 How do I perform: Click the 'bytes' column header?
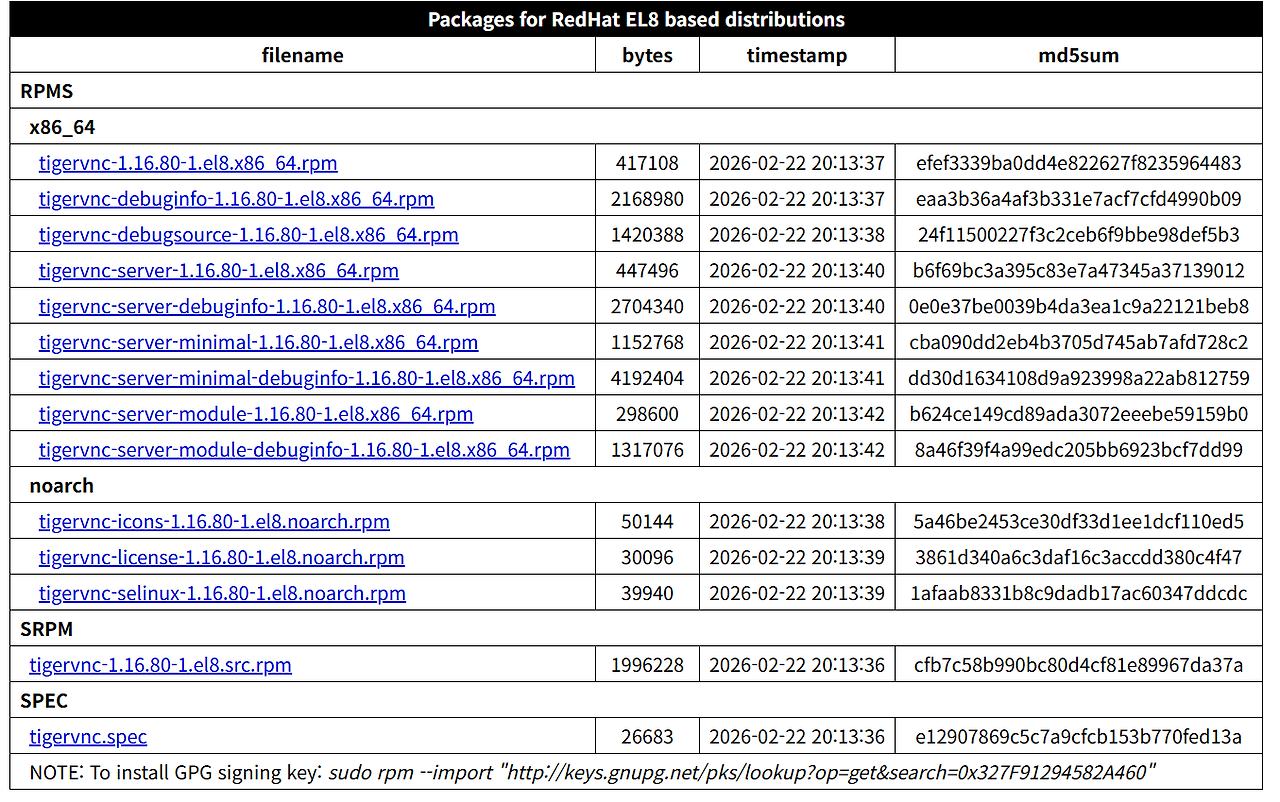coord(648,56)
